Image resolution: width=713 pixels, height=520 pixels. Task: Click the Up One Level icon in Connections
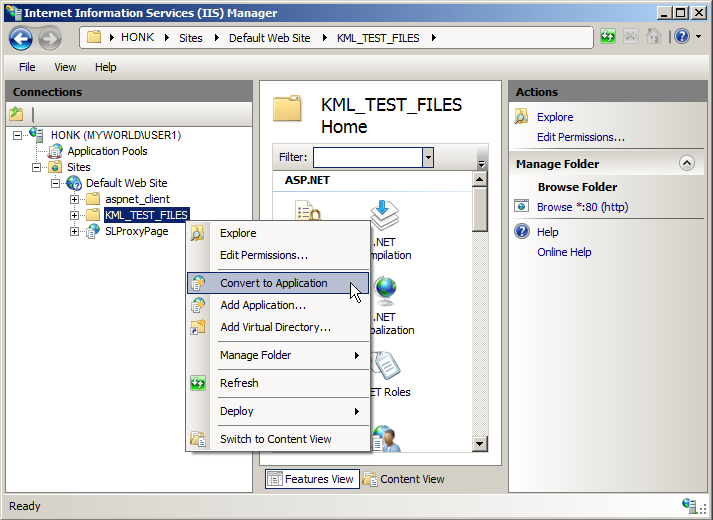point(16,114)
